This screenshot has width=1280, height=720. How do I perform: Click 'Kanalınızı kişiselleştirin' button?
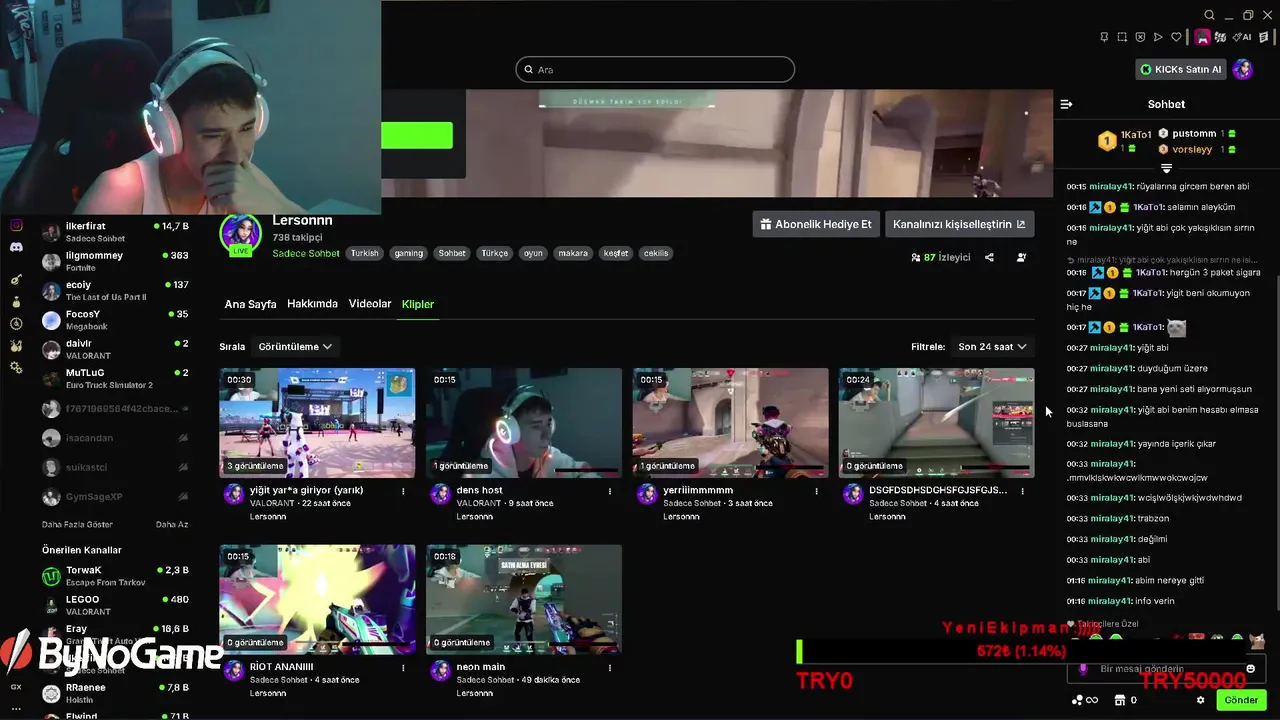click(x=959, y=224)
